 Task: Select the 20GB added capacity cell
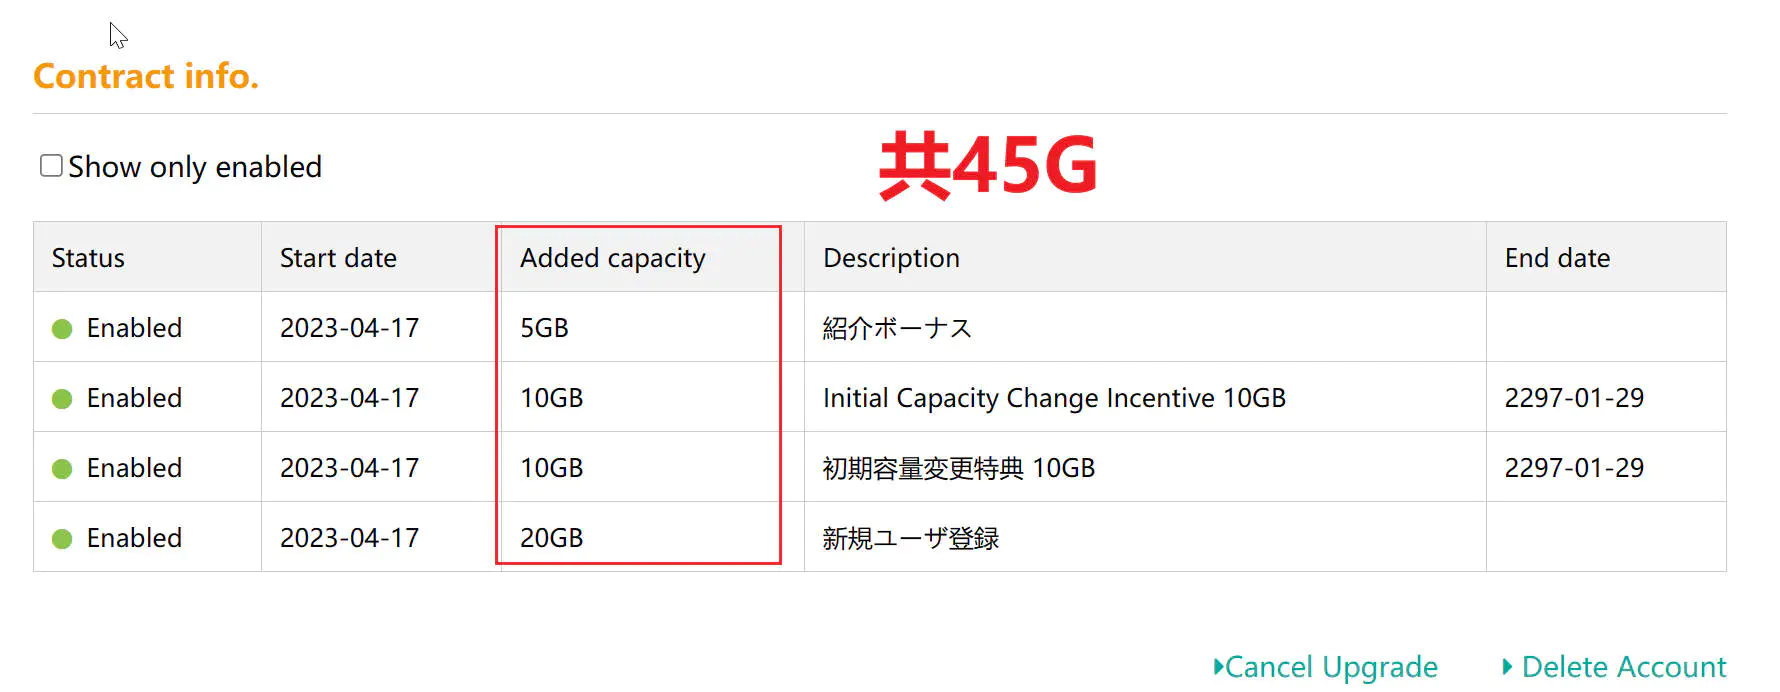(551, 538)
